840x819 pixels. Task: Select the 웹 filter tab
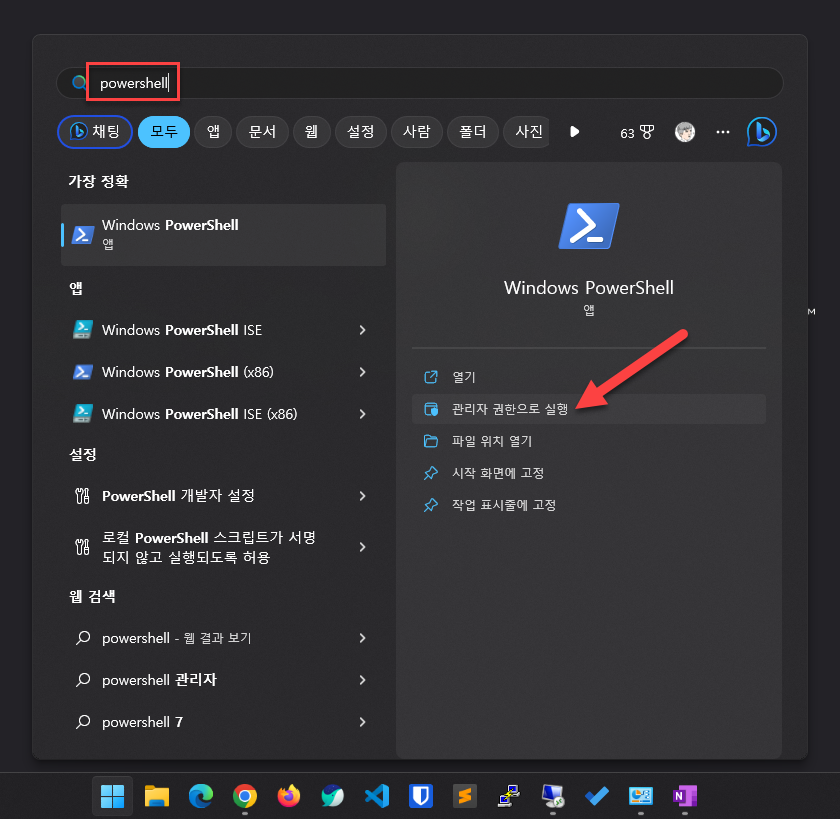[311, 132]
